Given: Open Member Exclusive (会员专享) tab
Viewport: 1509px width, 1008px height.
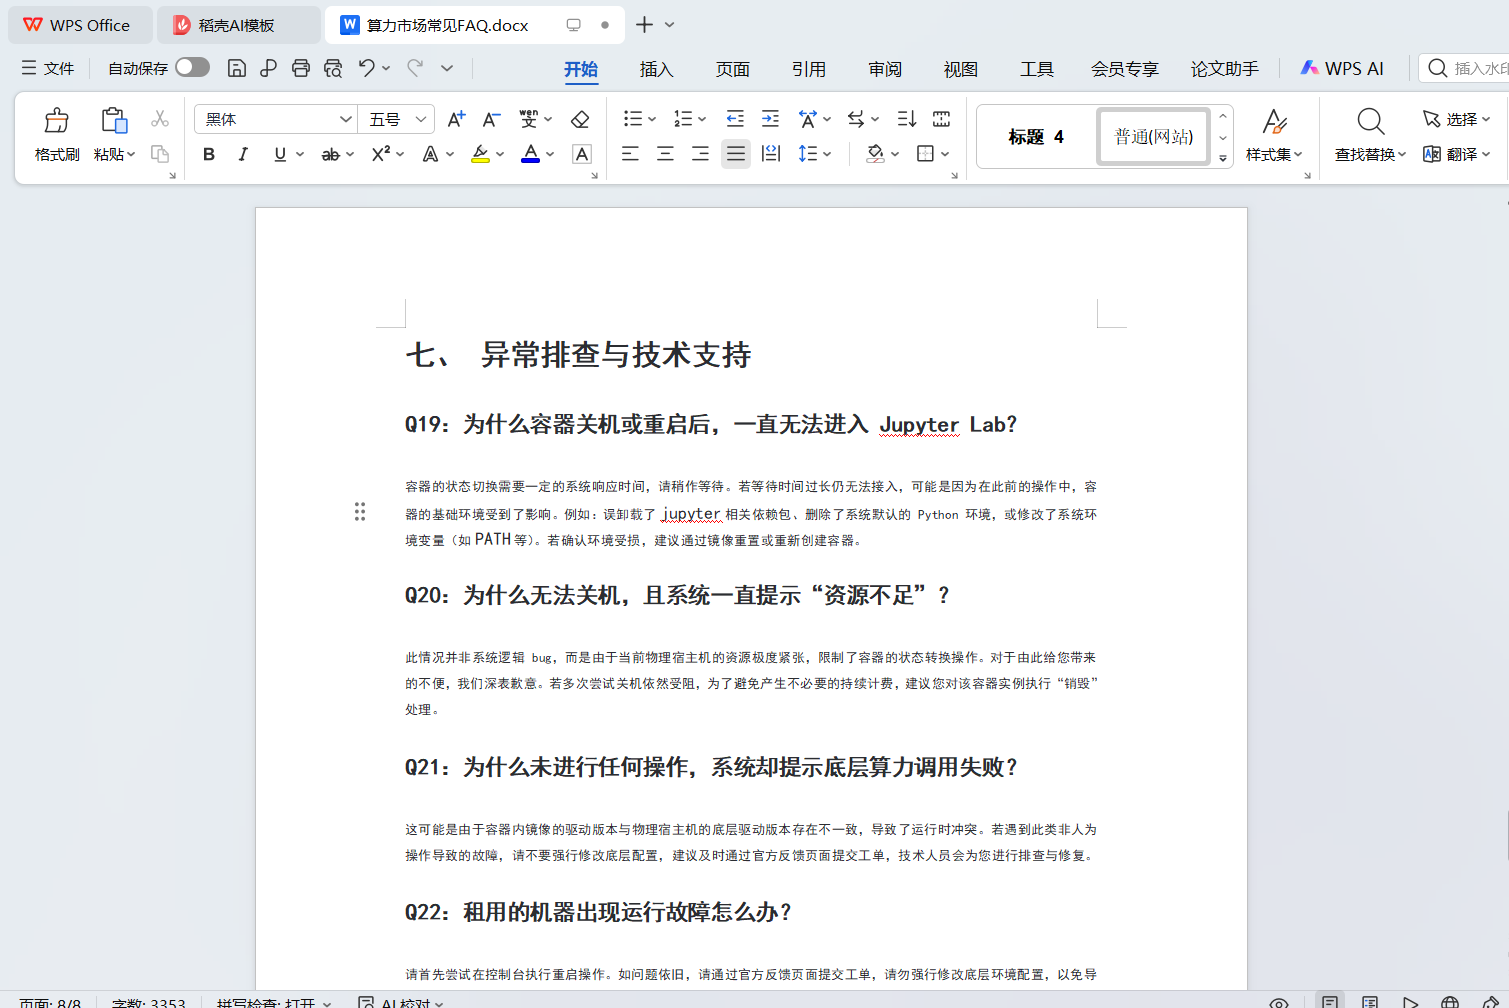Looking at the screenshot, I should [x=1124, y=69].
